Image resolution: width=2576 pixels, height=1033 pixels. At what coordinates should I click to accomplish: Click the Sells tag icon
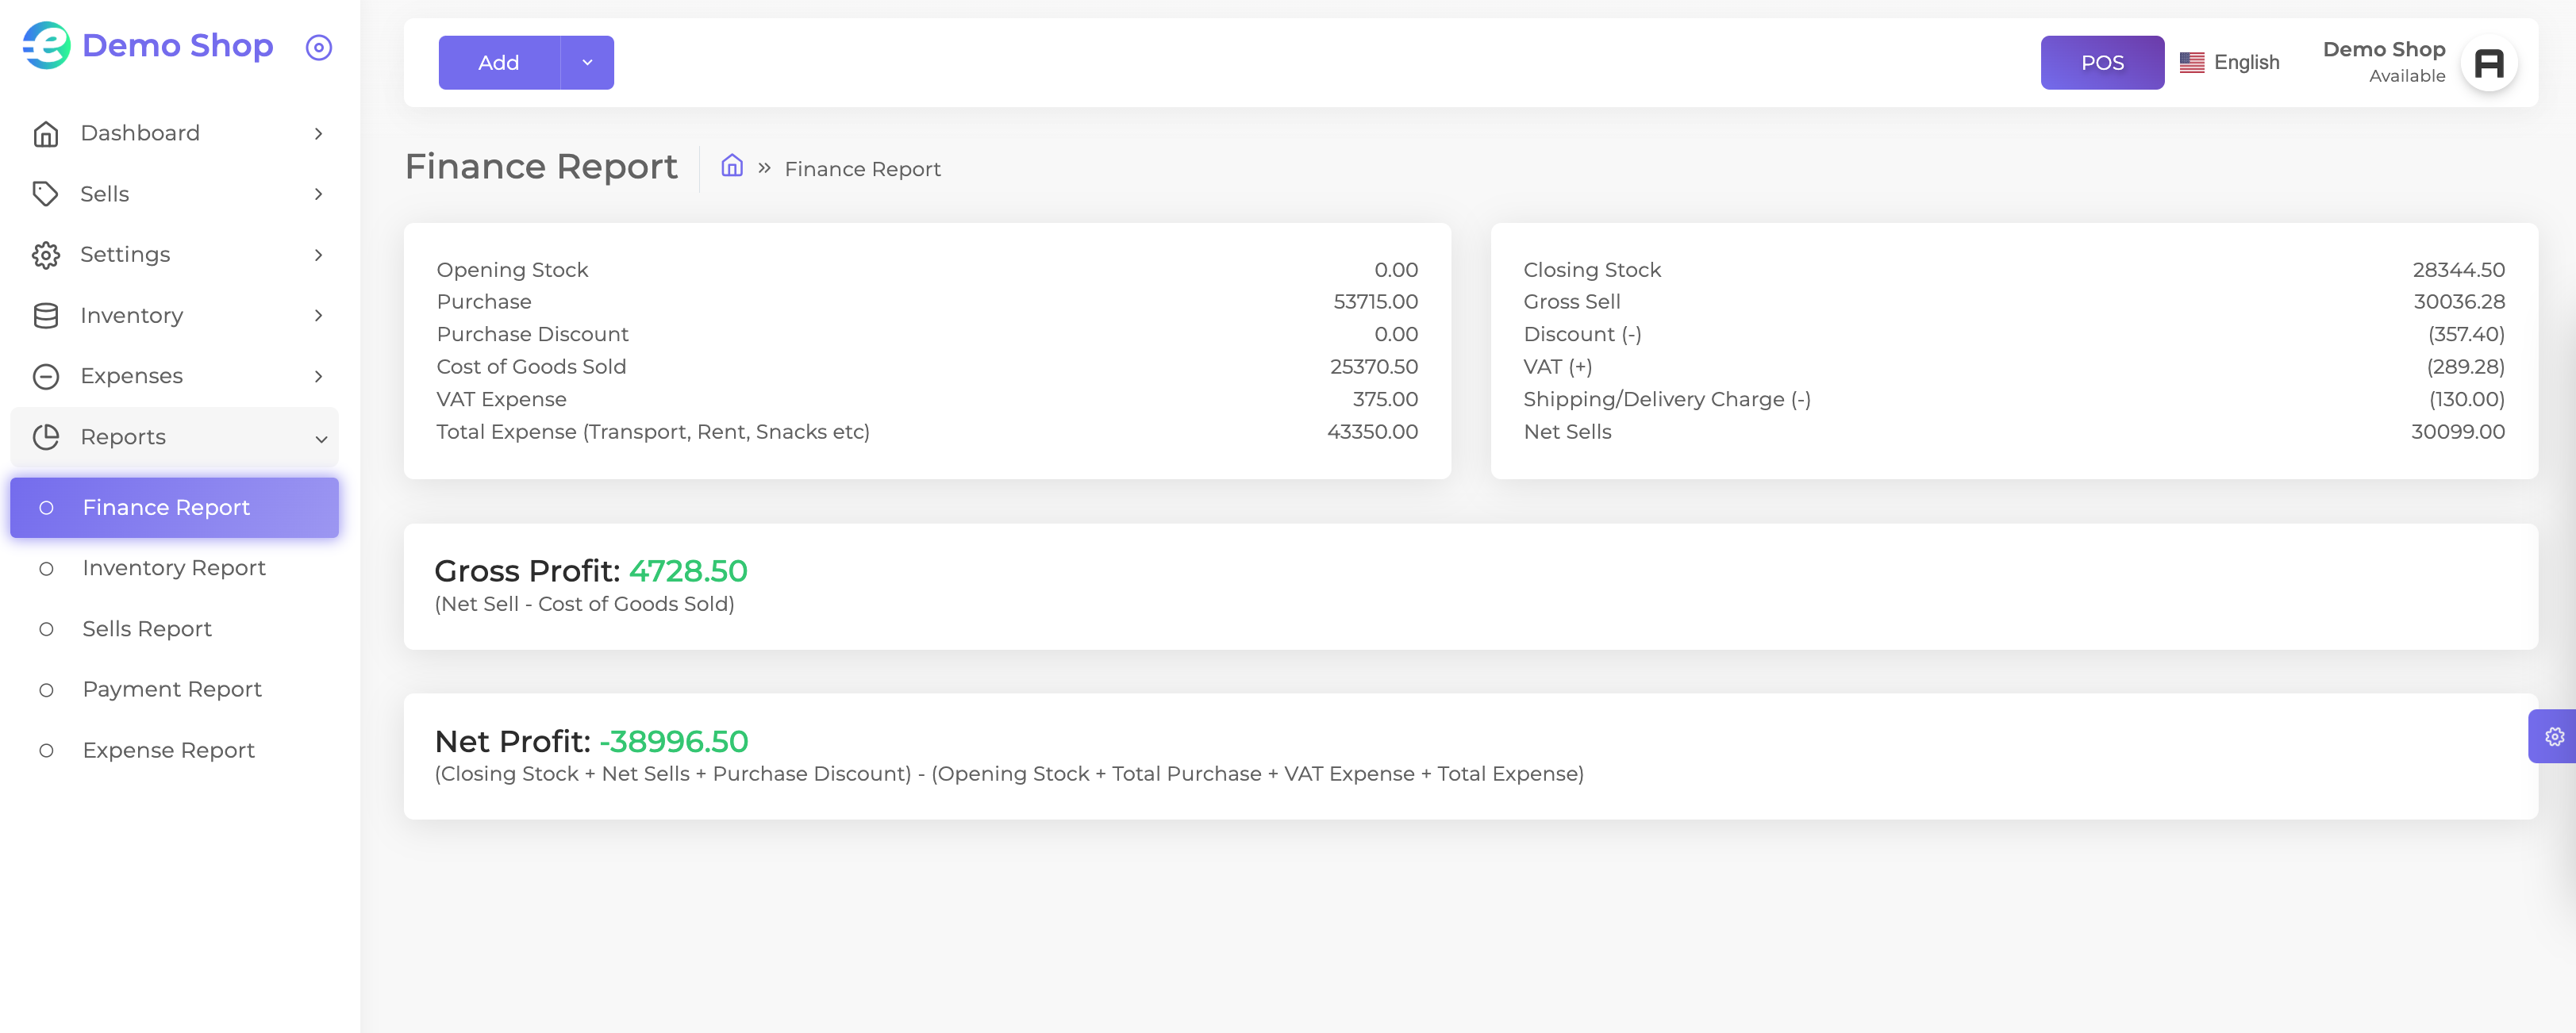pyautogui.click(x=46, y=194)
